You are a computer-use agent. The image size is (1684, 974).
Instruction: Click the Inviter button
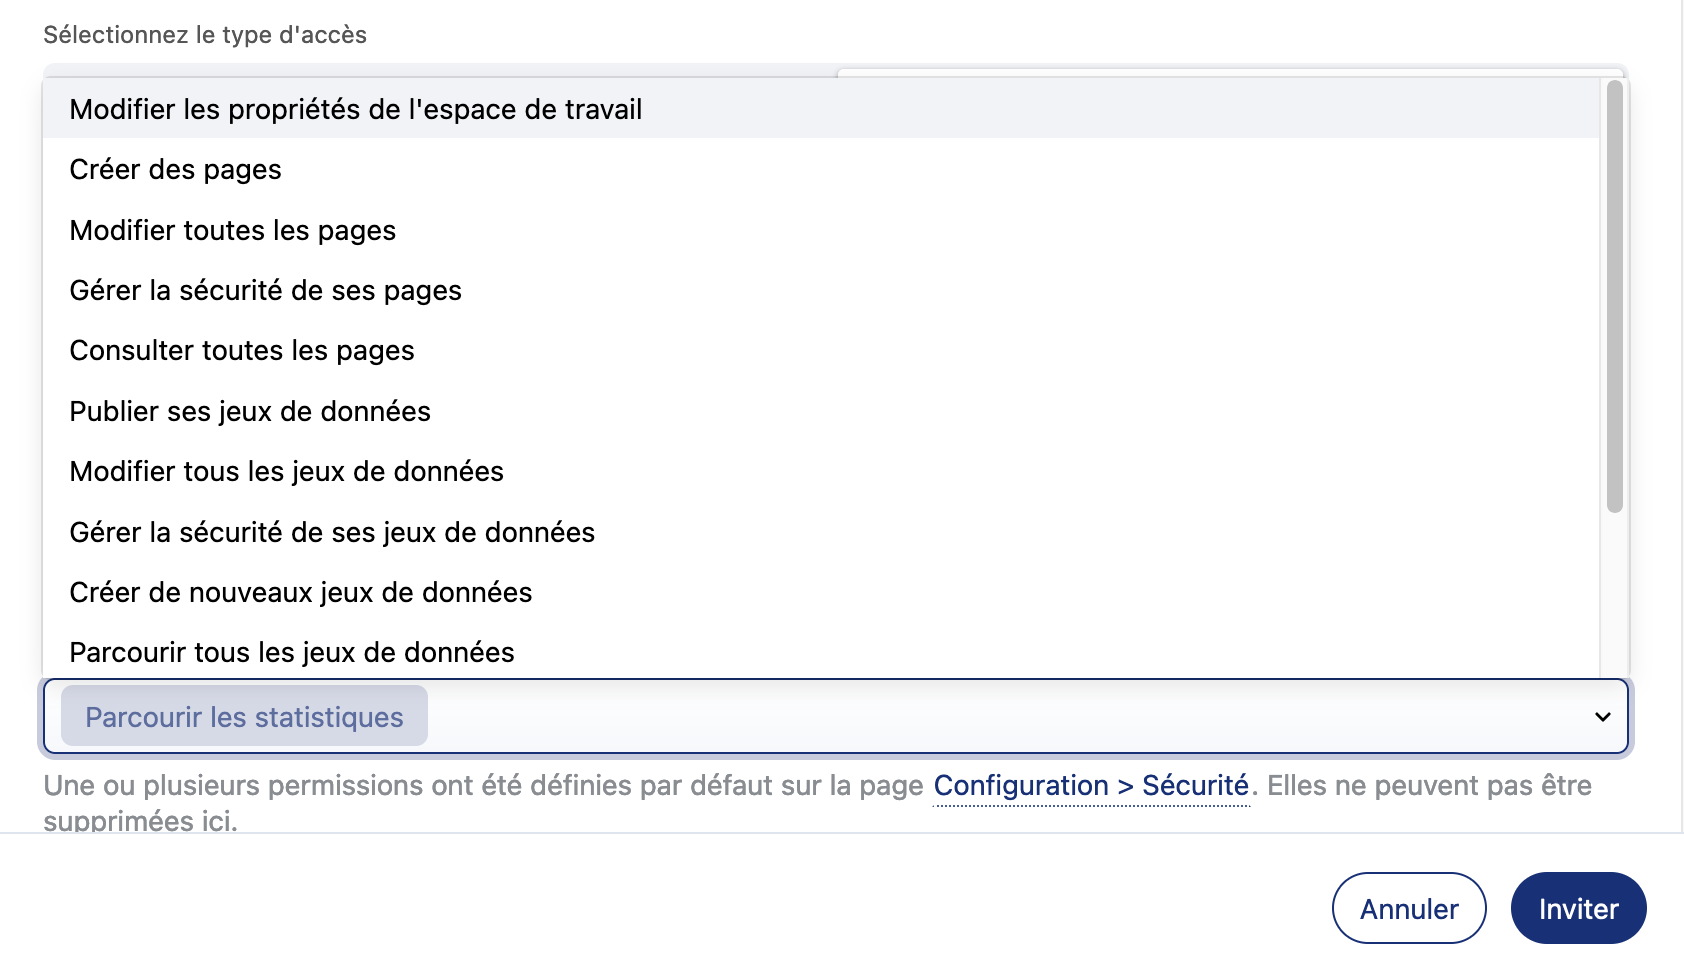(1578, 909)
